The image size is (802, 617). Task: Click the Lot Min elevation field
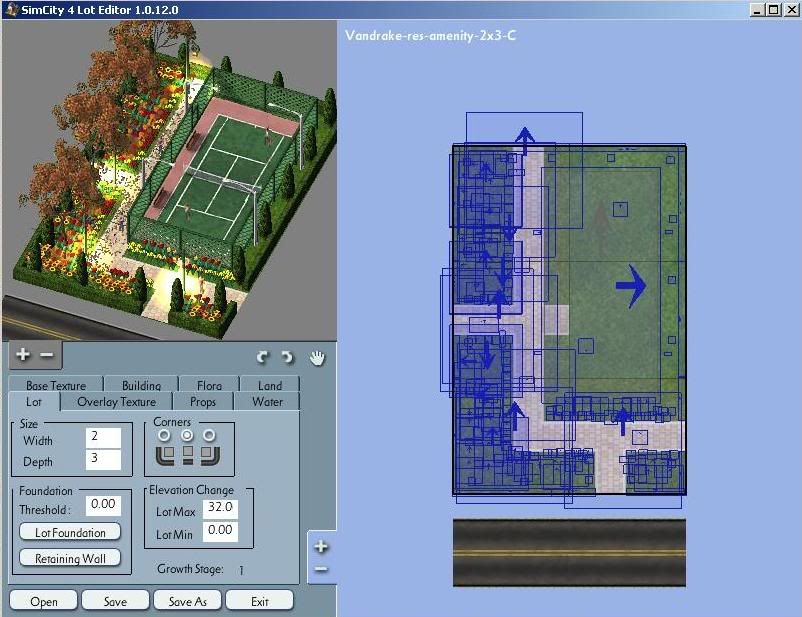coord(220,532)
